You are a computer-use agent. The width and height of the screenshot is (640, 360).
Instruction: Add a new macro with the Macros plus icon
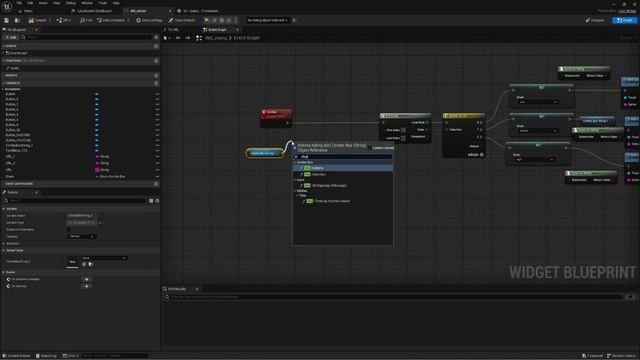tap(156, 76)
